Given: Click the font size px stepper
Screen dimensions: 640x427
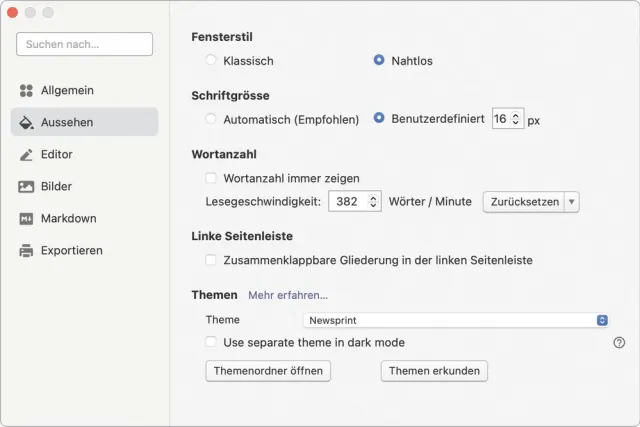Looking at the screenshot, I should pos(516,119).
